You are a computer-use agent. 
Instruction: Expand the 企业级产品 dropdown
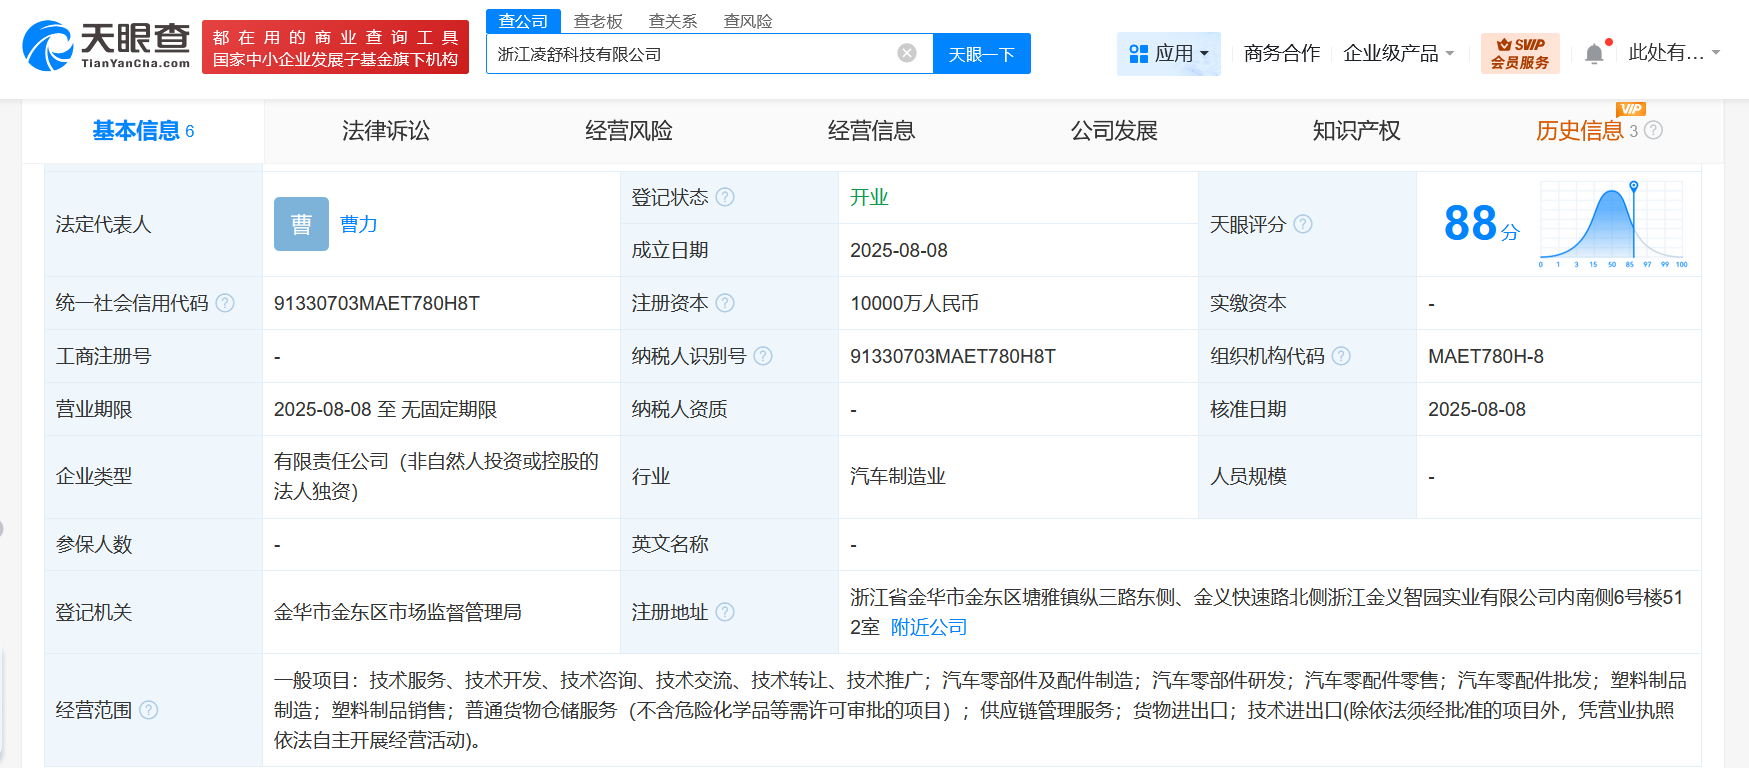(x=1398, y=53)
